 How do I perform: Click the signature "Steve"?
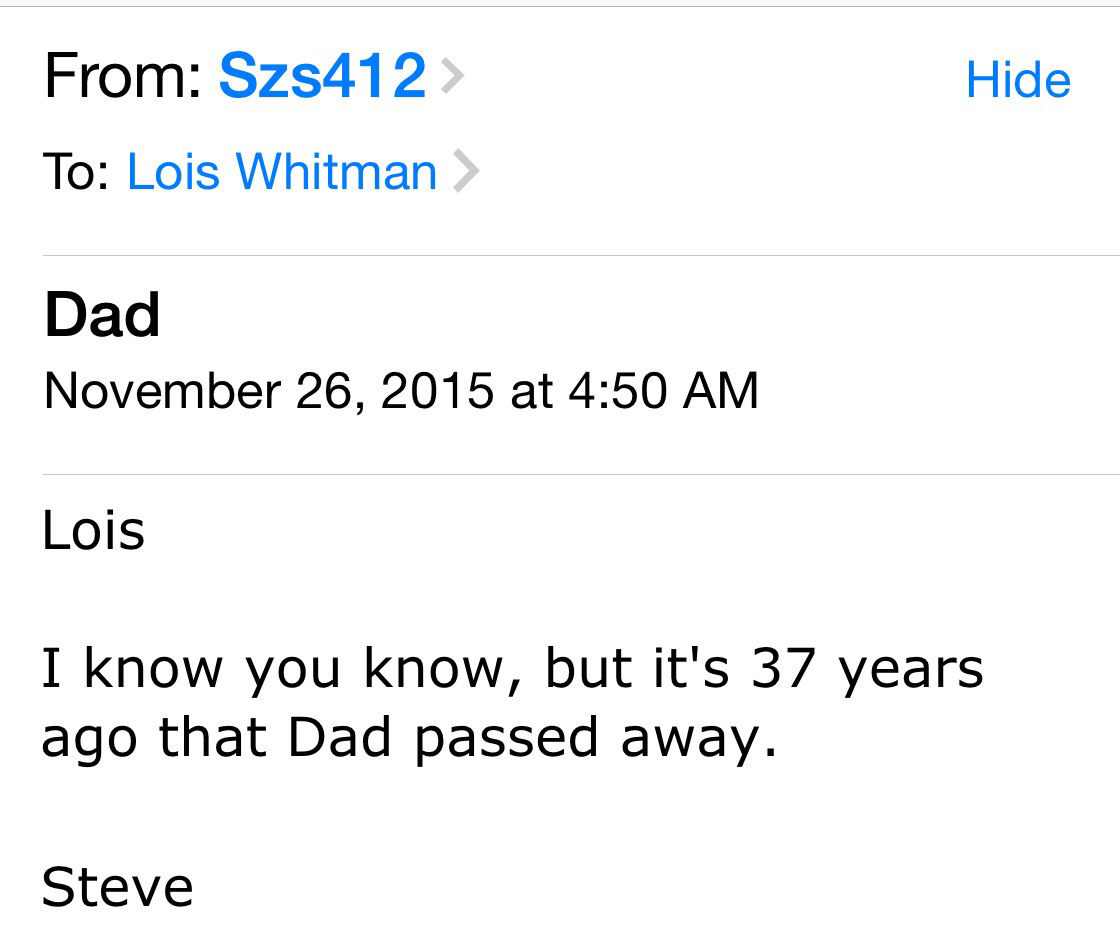pyautogui.click(x=117, y=886)
